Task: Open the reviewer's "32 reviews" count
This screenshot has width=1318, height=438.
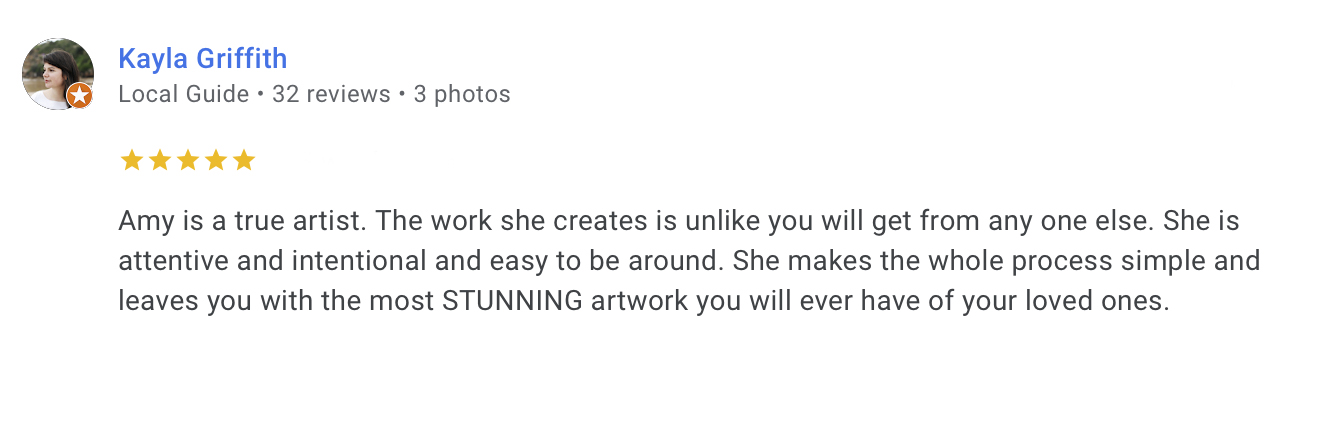Action: 331,95
